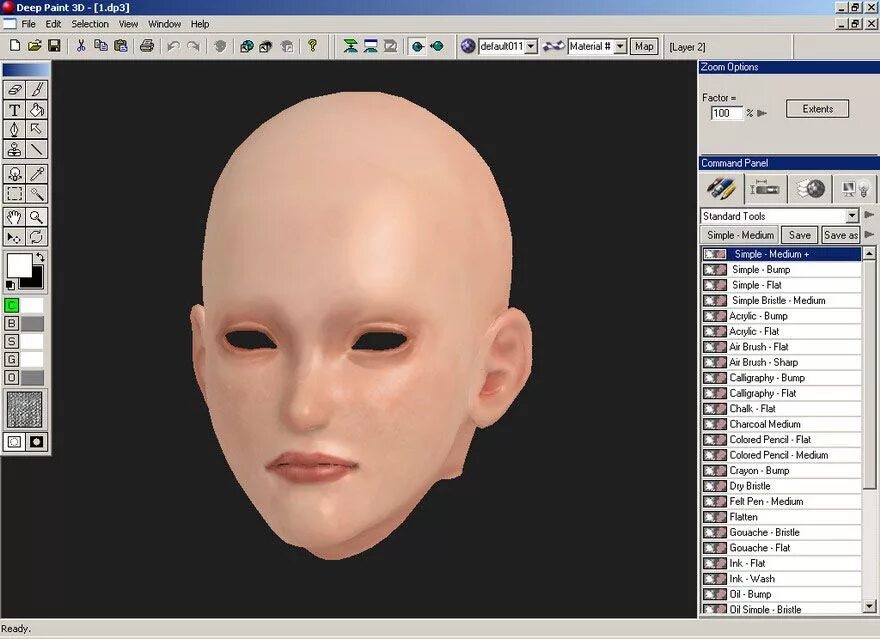
Task: Click the Open file toolbar icon
Action: (x=35, y=46)
